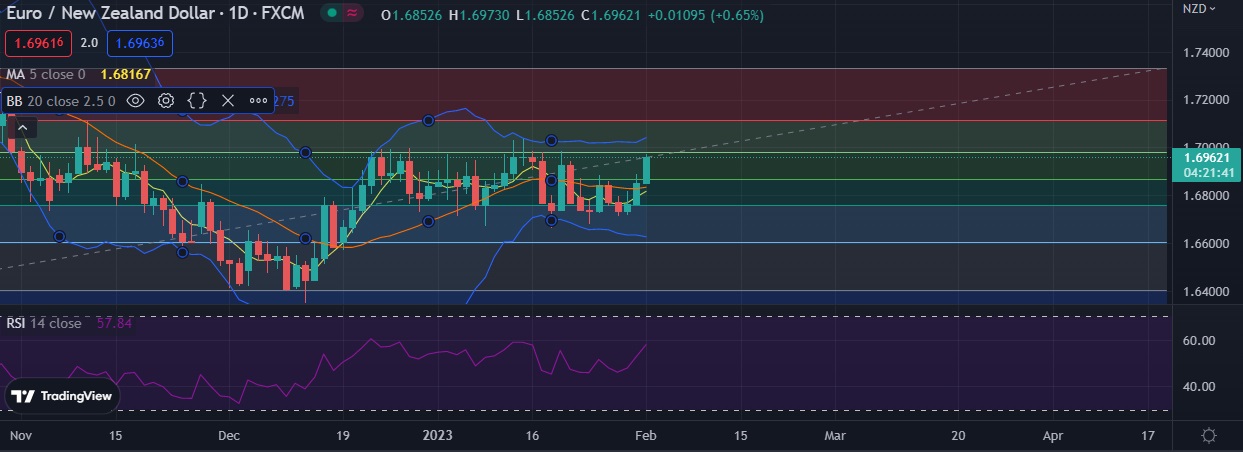Hide the BB indicator with eye icon

(x=136, y=101)
